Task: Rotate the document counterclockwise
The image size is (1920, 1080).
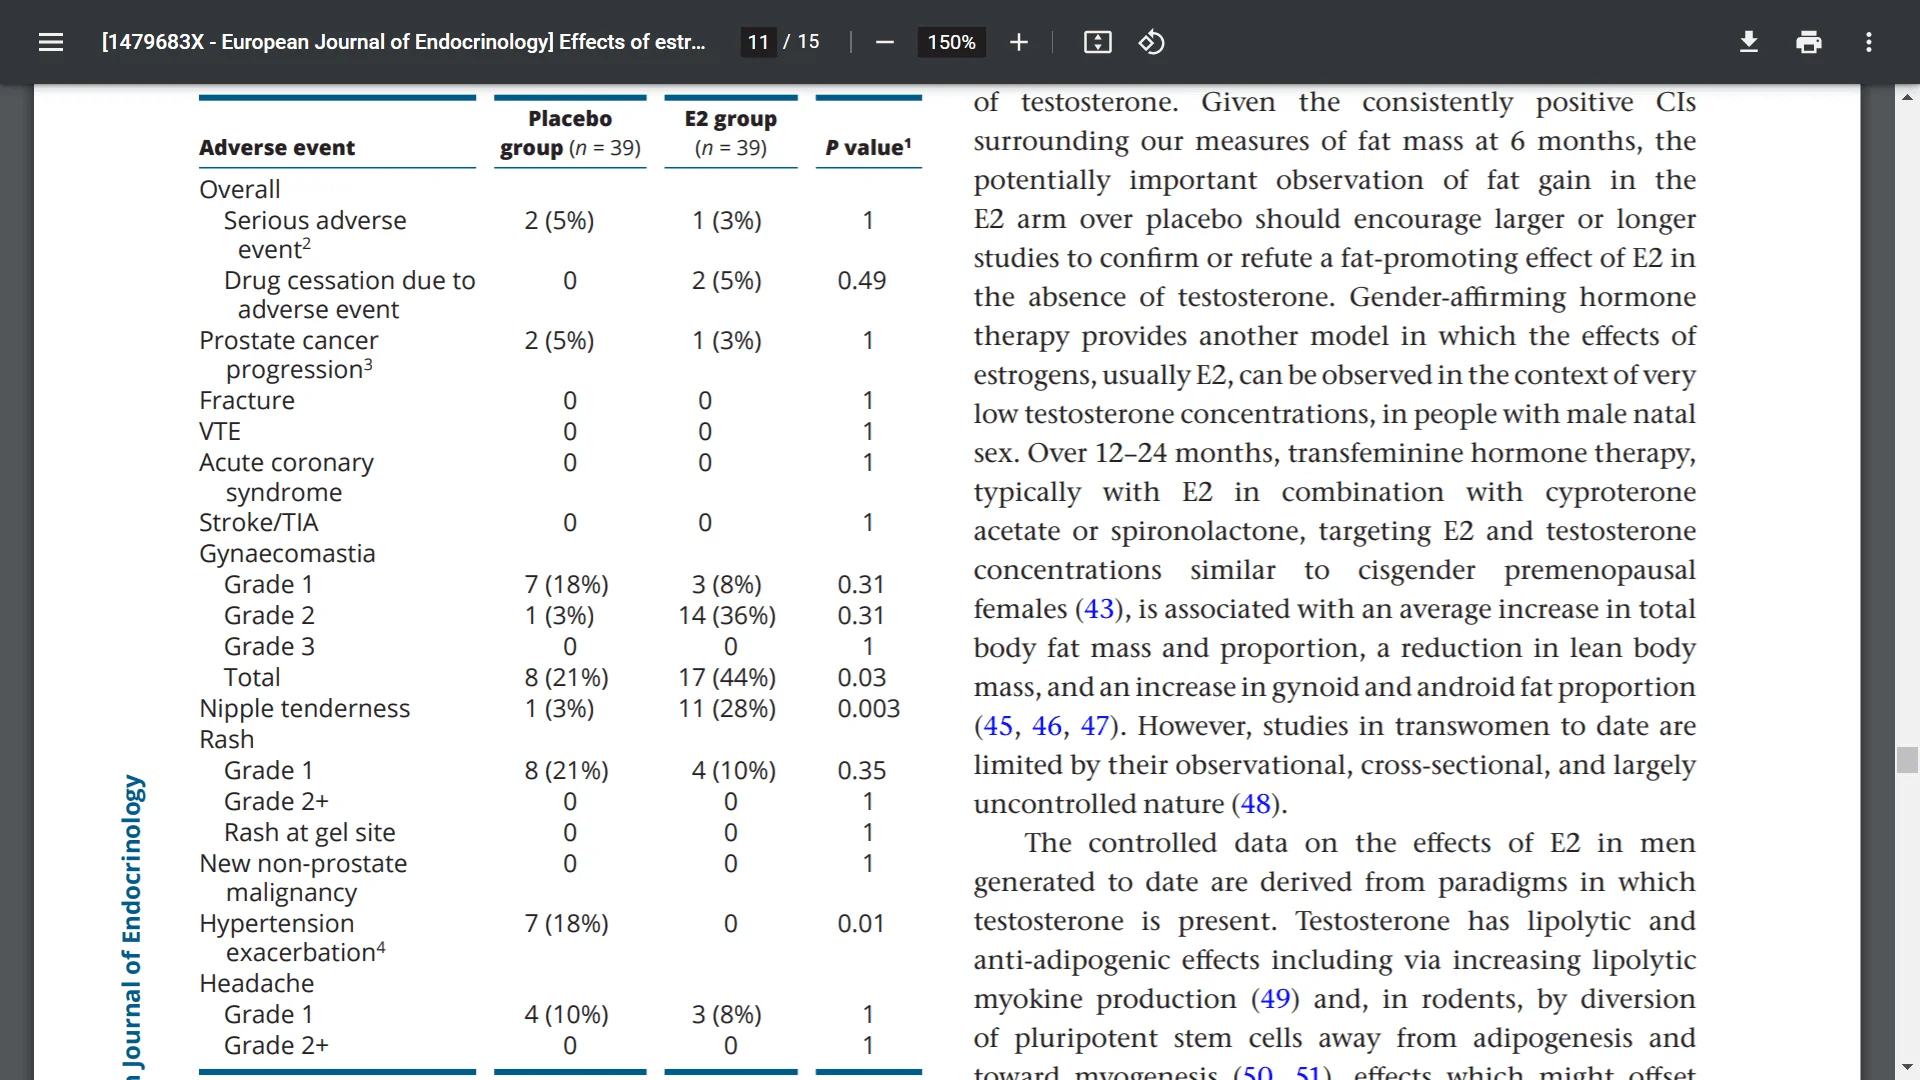Action: [1151, 42]
